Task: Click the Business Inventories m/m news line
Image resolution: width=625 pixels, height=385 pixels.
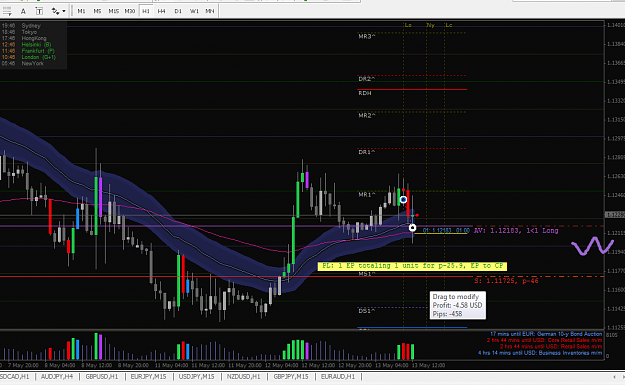Action: tap(540, 353)
